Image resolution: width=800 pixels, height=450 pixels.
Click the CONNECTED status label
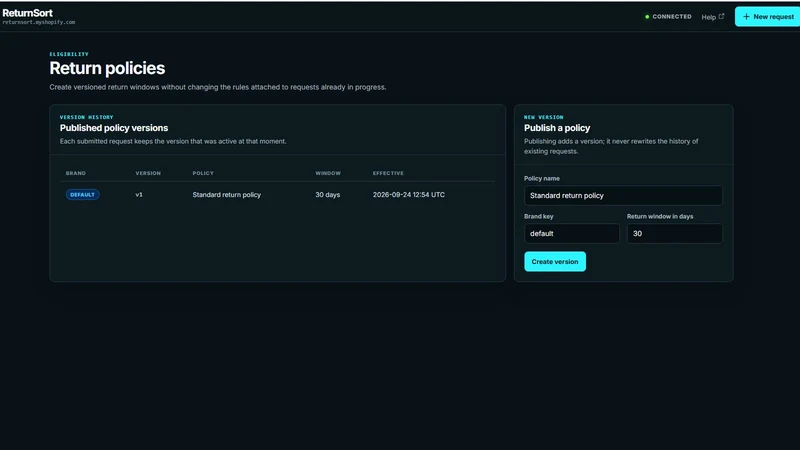click(672, 17)
